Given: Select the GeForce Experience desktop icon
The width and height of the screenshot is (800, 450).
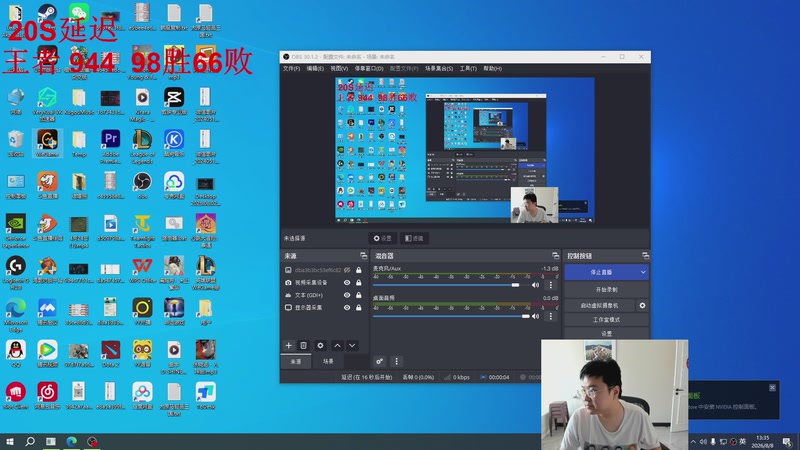Looking at the screenshot, I should (16, 231).
